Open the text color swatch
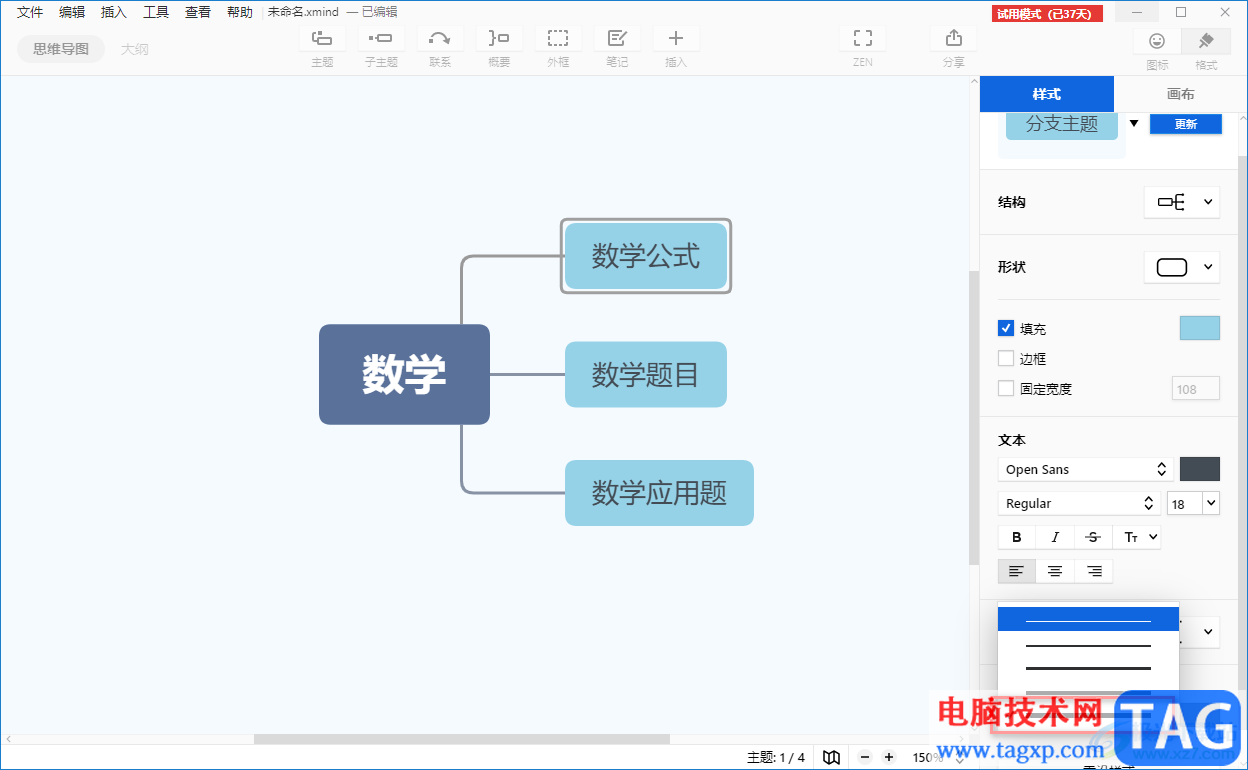1248x770 pixels. click(1200, 469)
